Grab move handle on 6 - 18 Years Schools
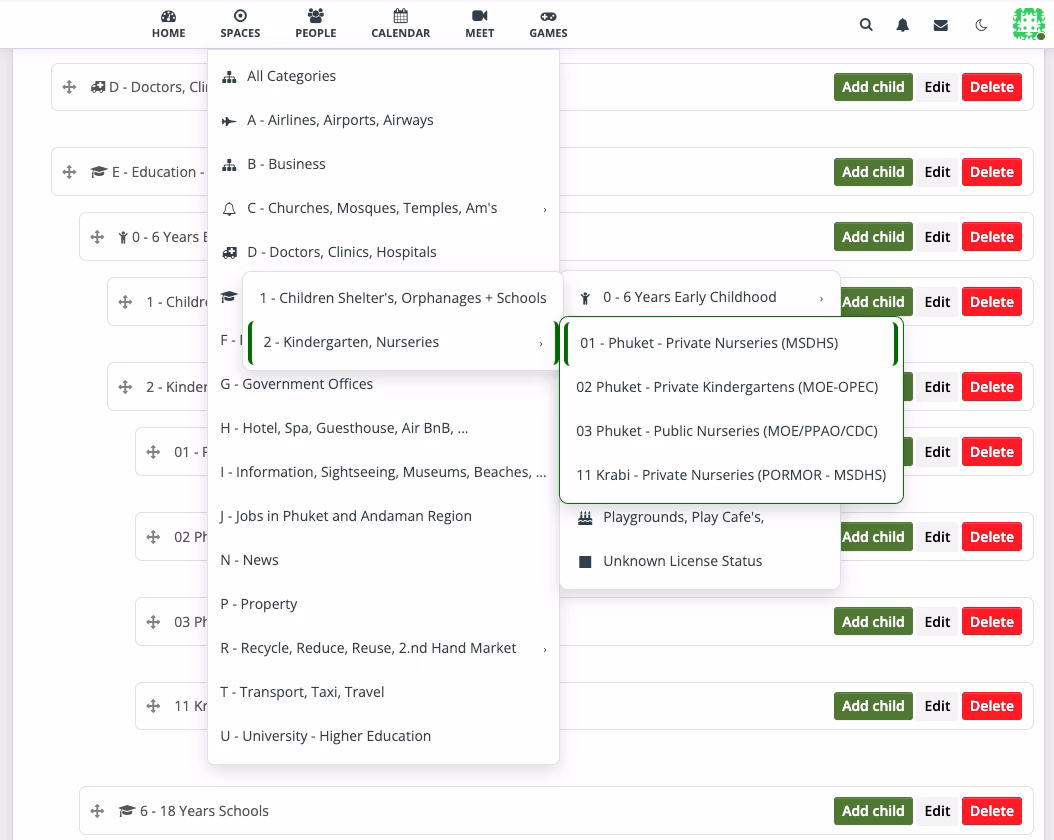This screenshot has height=840, width=1054. pos(97,811)
